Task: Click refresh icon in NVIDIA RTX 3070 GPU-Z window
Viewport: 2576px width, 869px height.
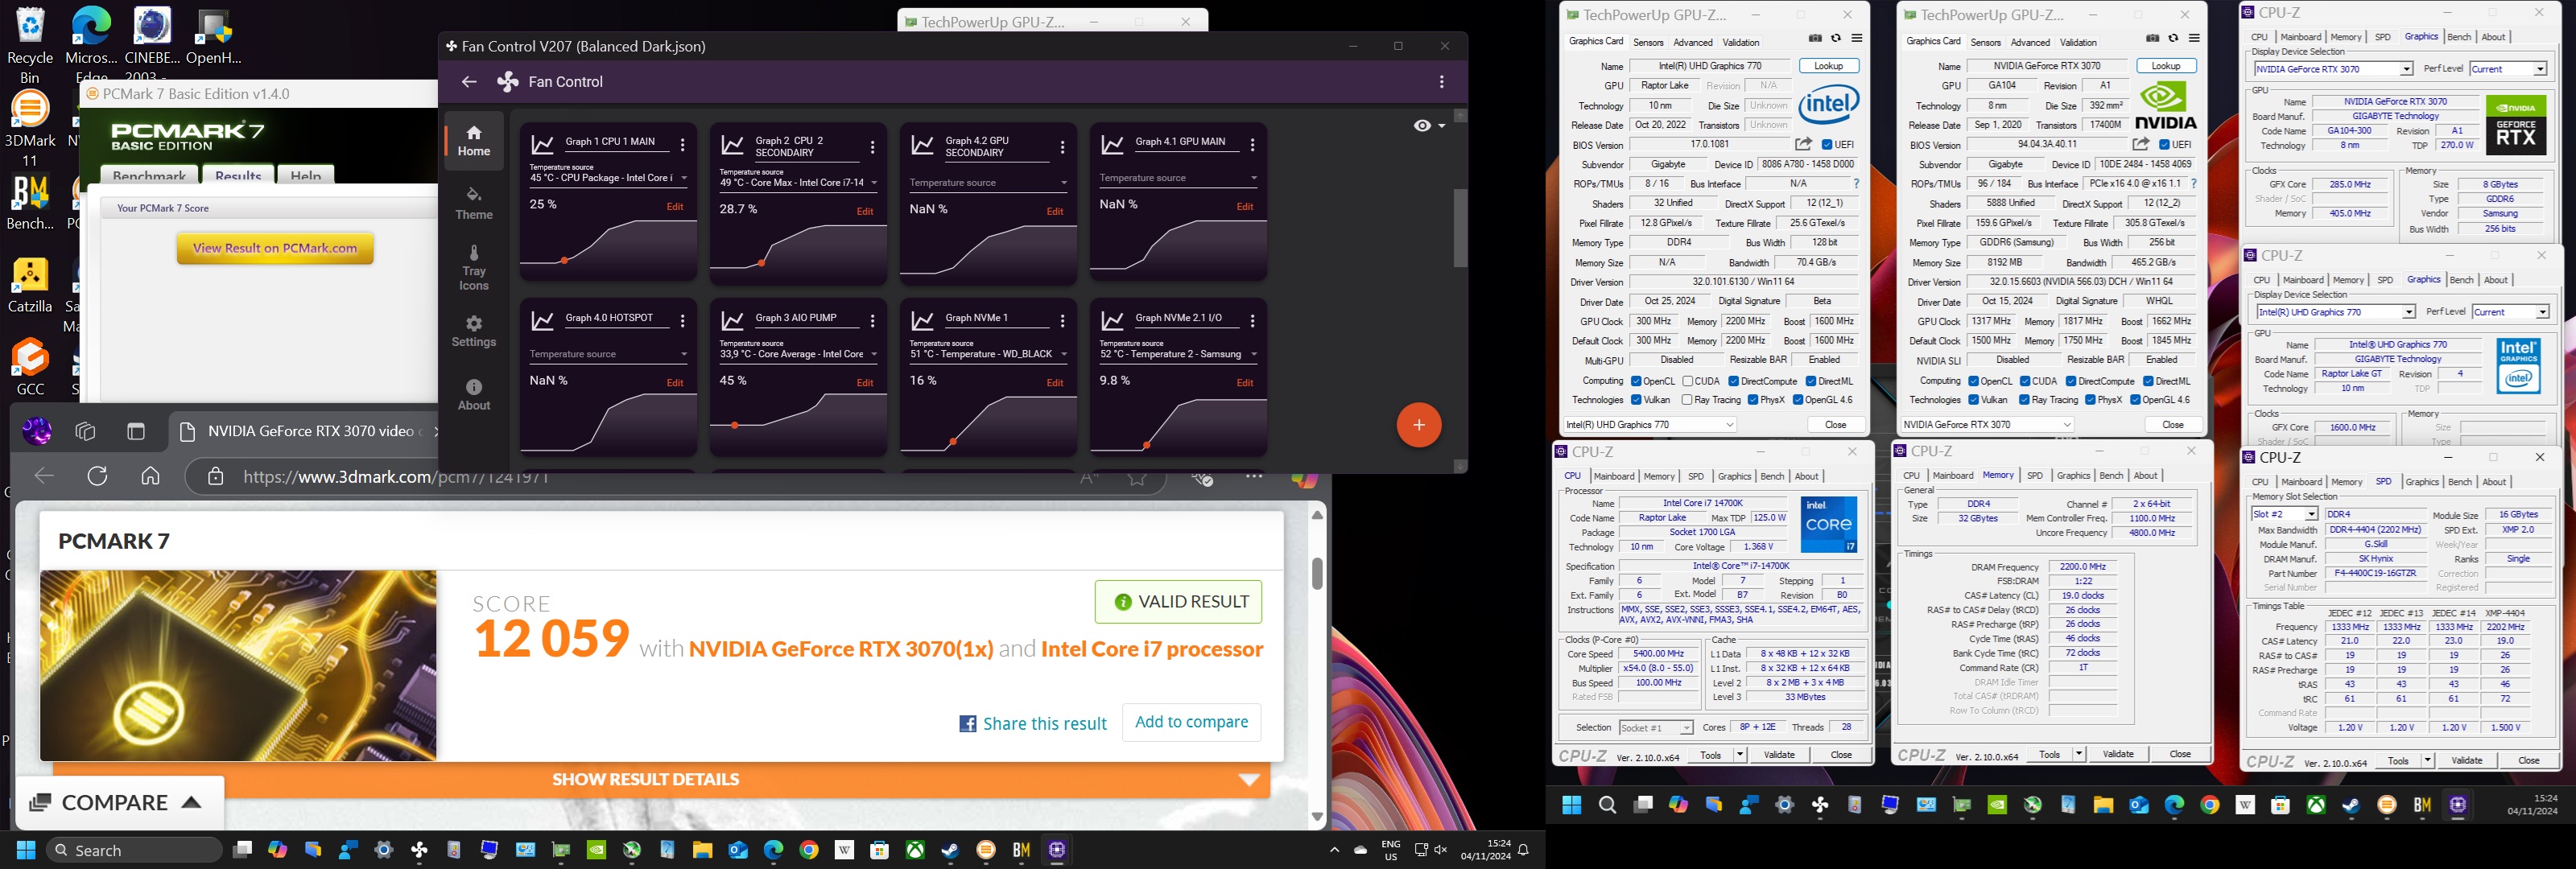Action: pos(2173,38)
